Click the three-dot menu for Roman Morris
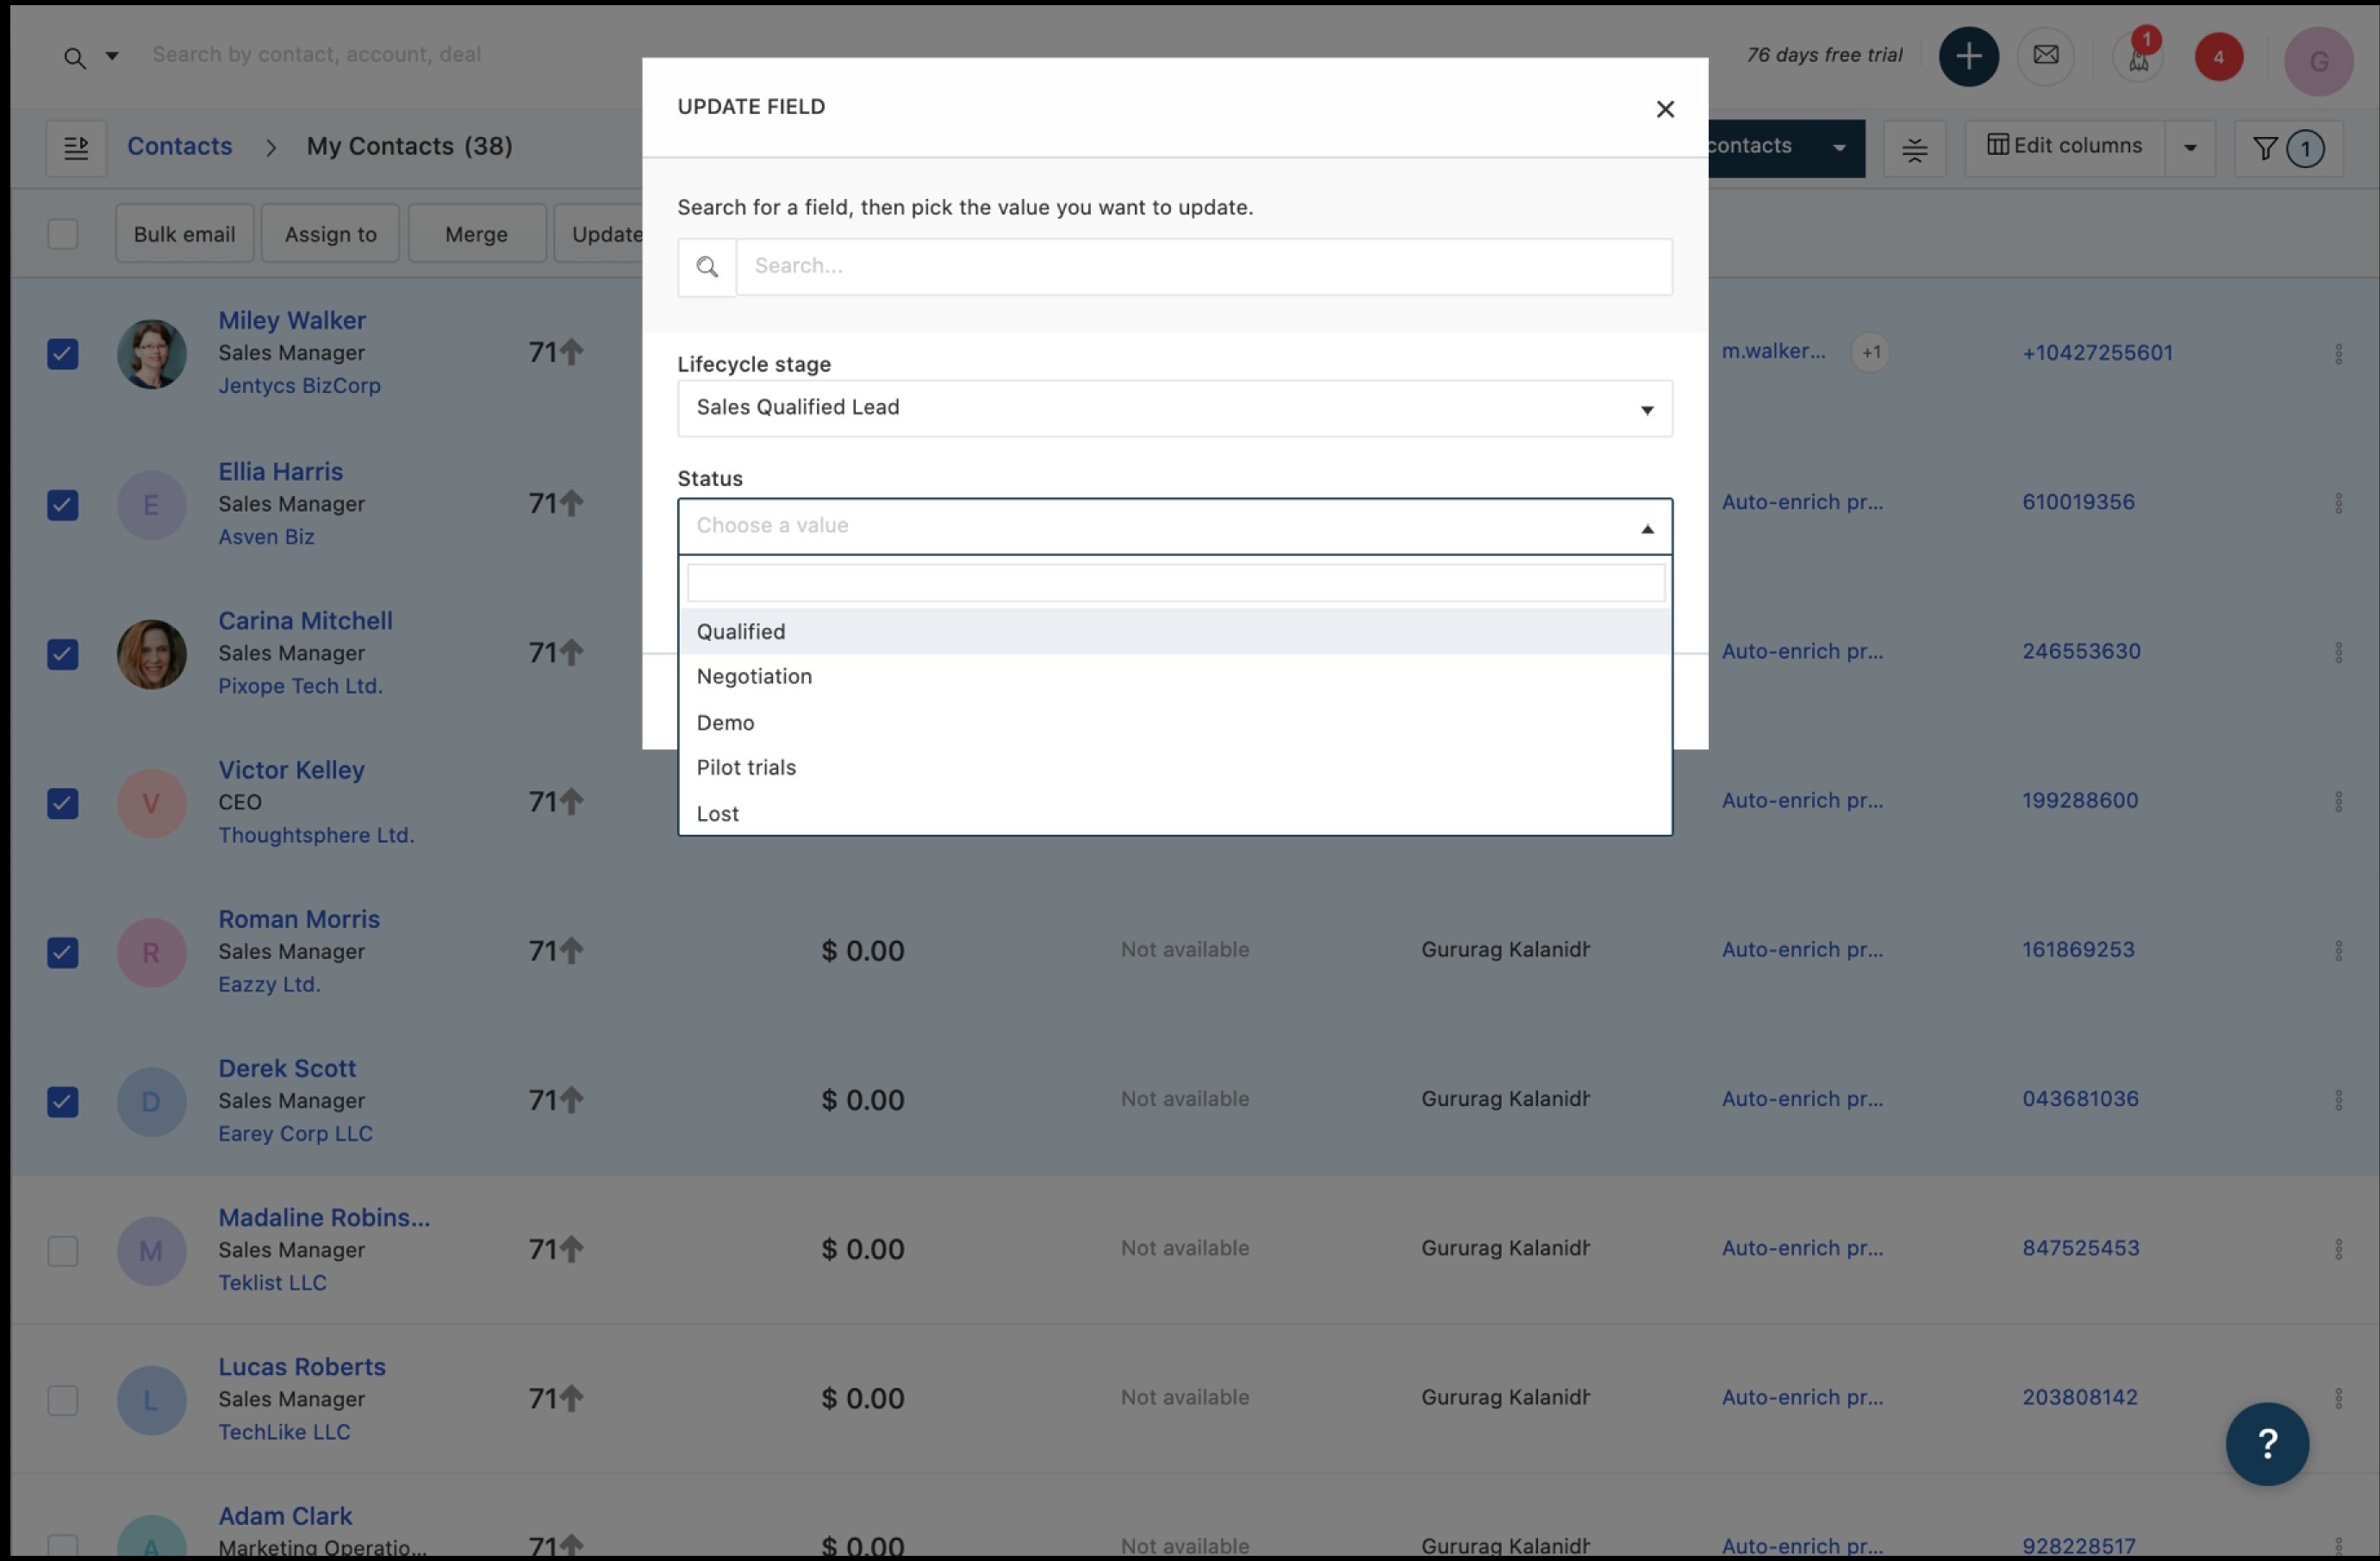The image size is (2380, 1561). pos(2338,950)
